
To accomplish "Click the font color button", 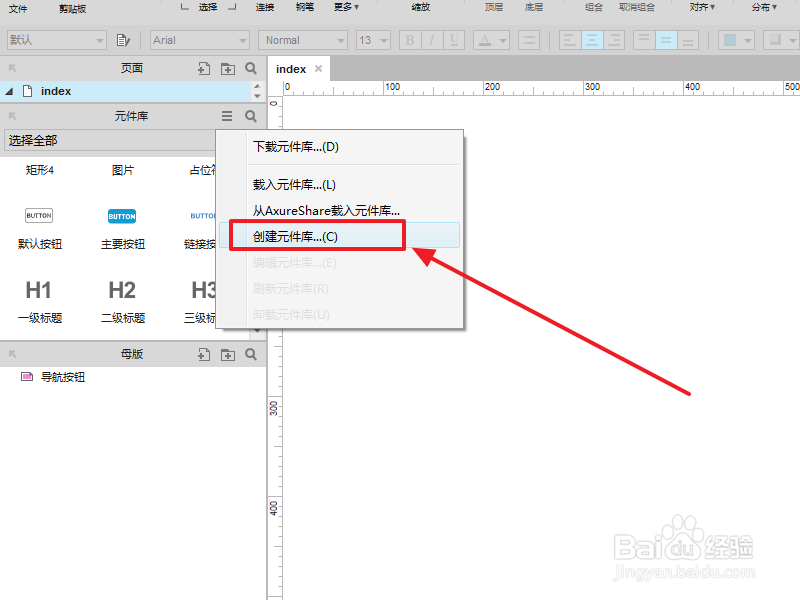I will click(x=485, y=40).
